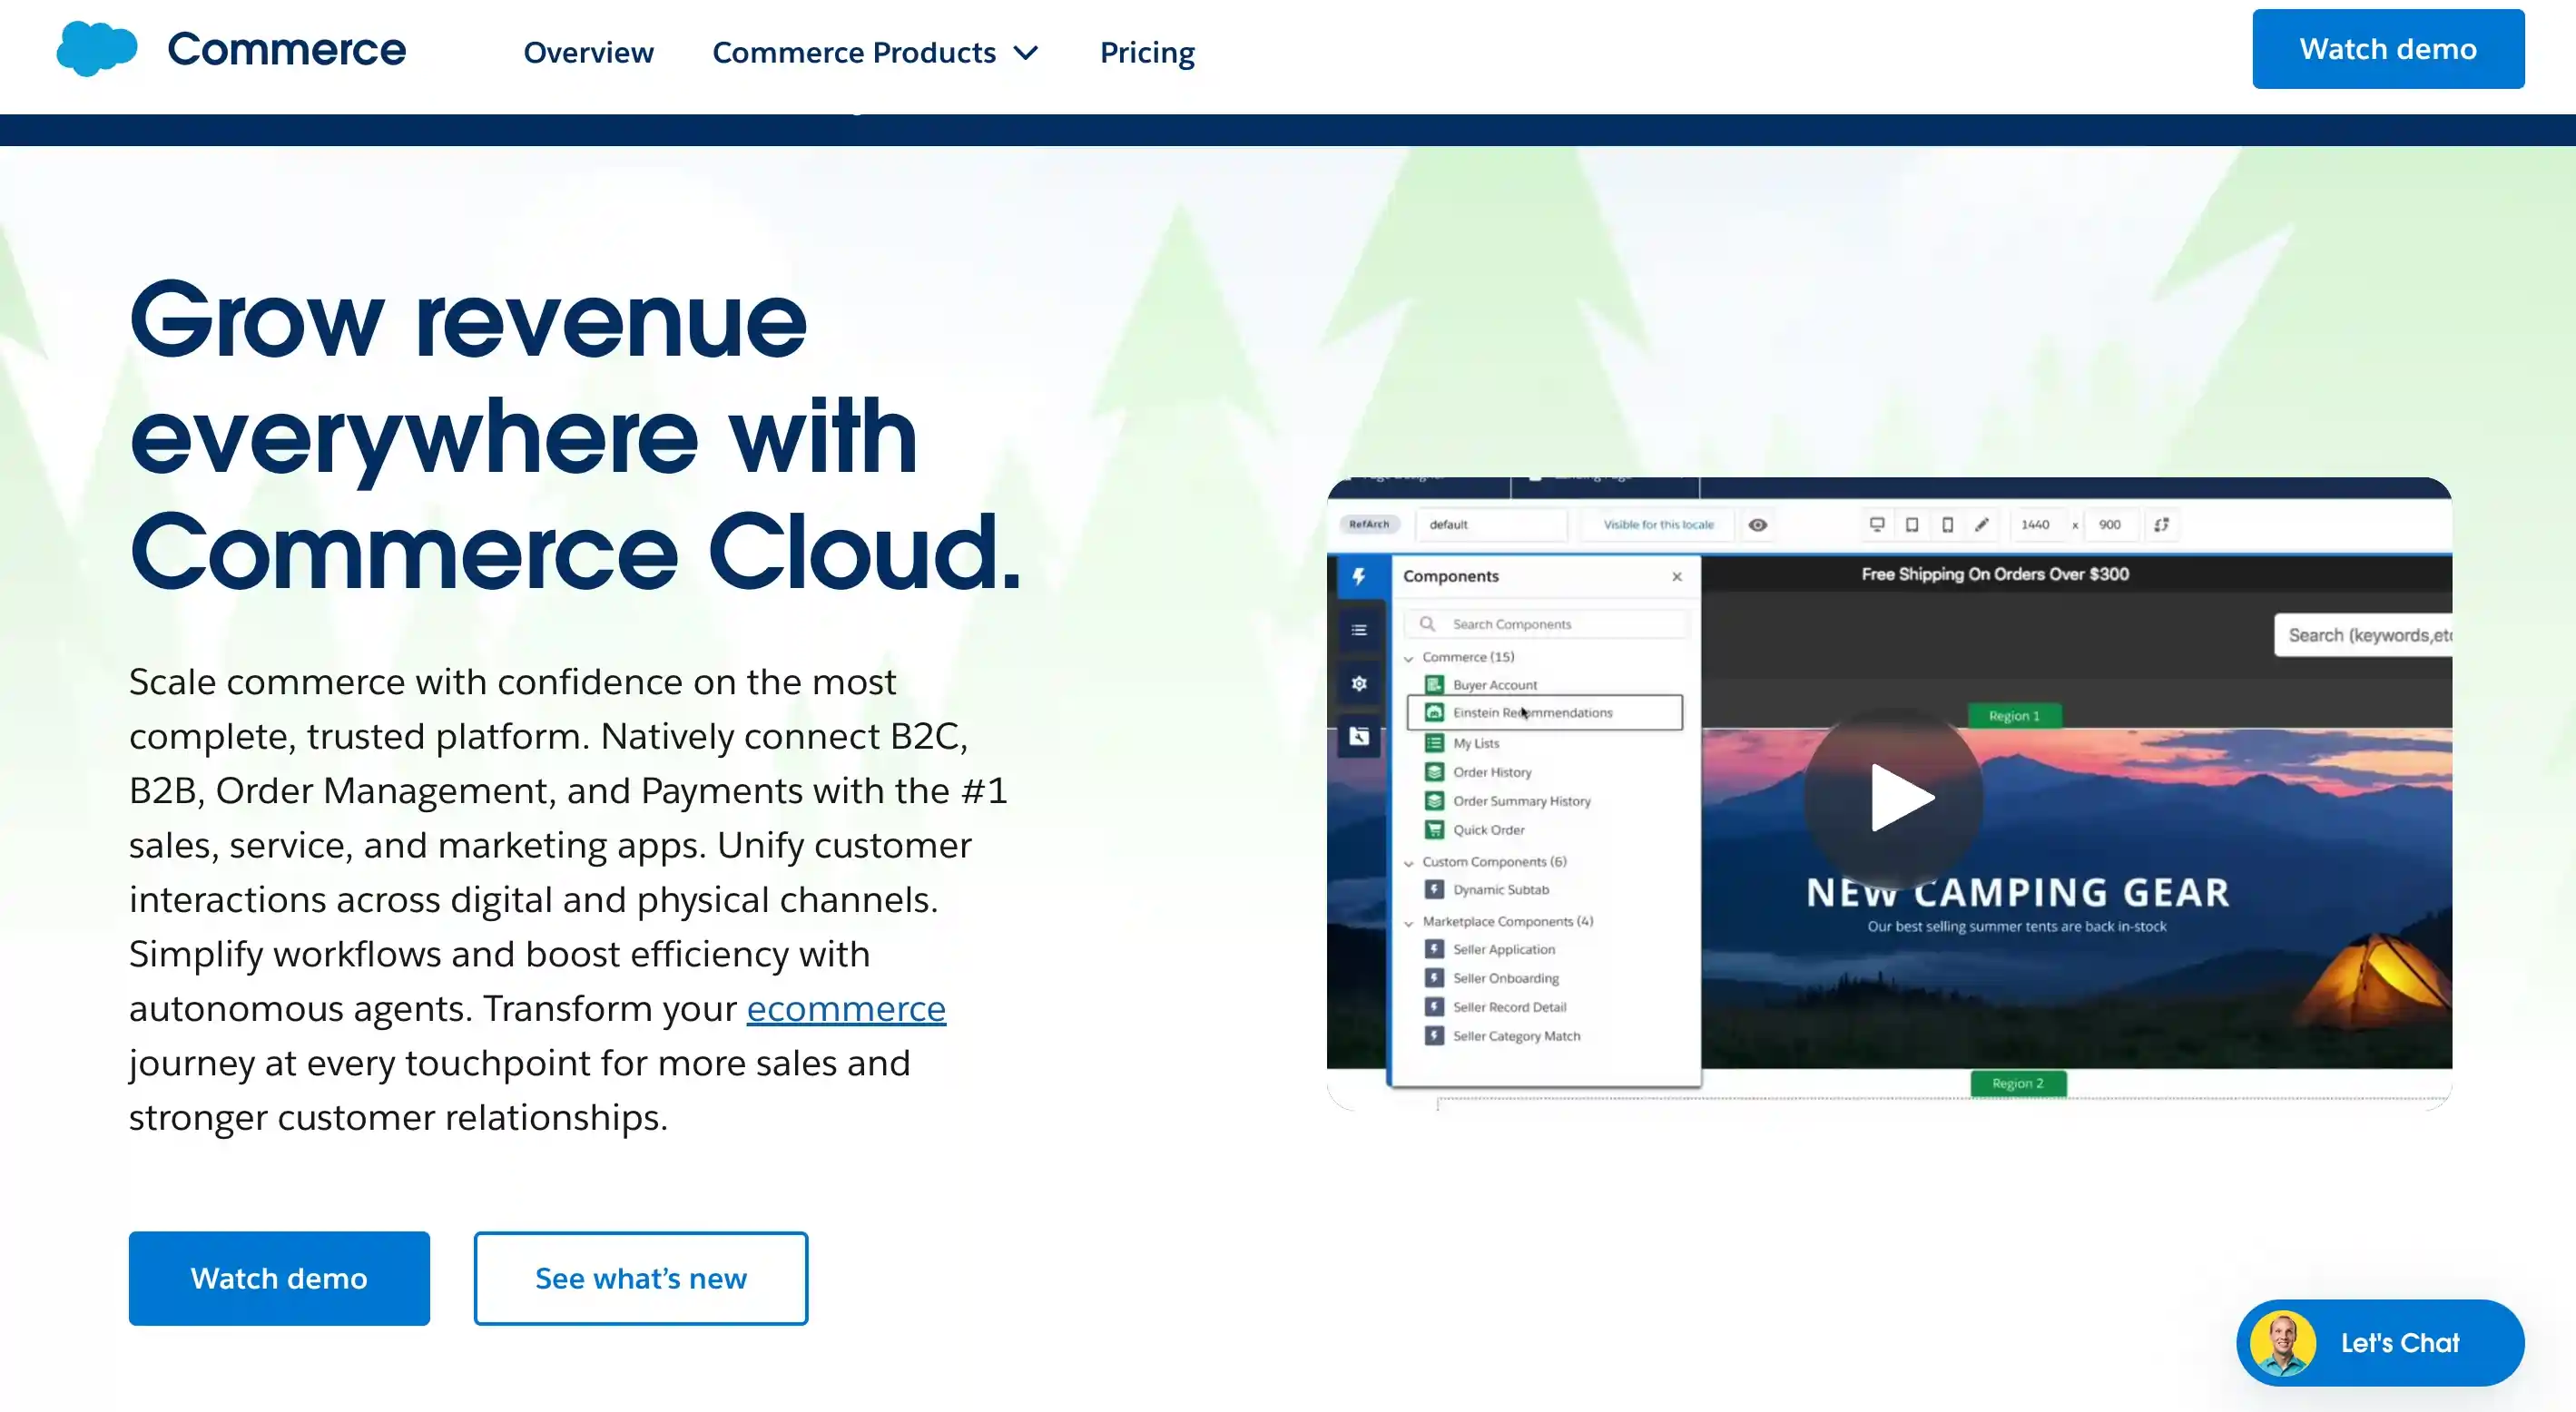Open Let's Chat widget
Viewport: 2576px width, 1412px height.
[x=2380, y=1343]
